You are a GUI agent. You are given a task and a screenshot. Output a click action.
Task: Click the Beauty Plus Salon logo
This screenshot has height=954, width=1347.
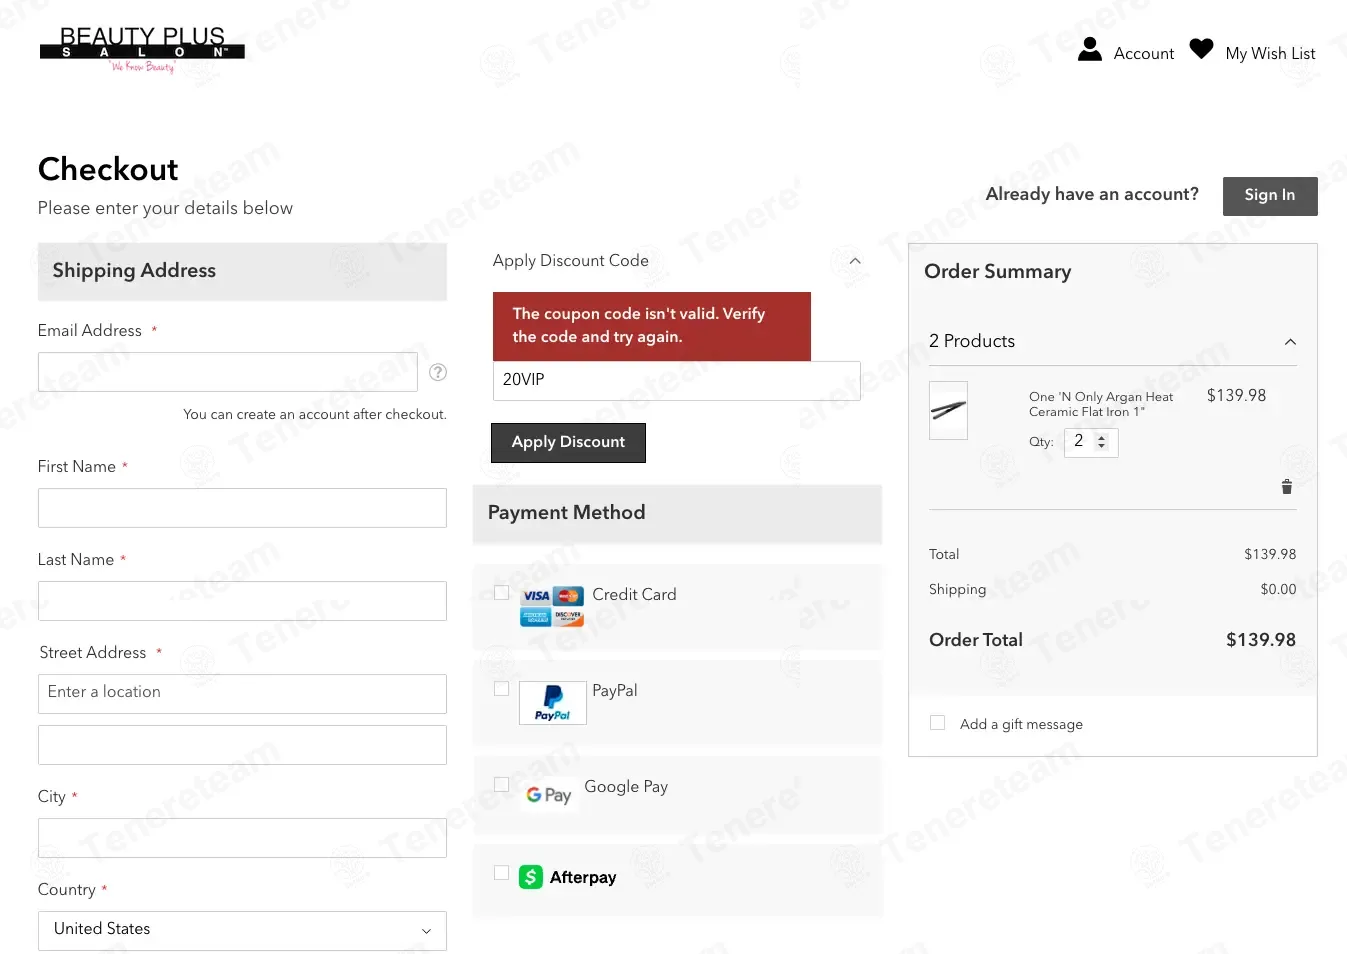click(x=142, y=50)
